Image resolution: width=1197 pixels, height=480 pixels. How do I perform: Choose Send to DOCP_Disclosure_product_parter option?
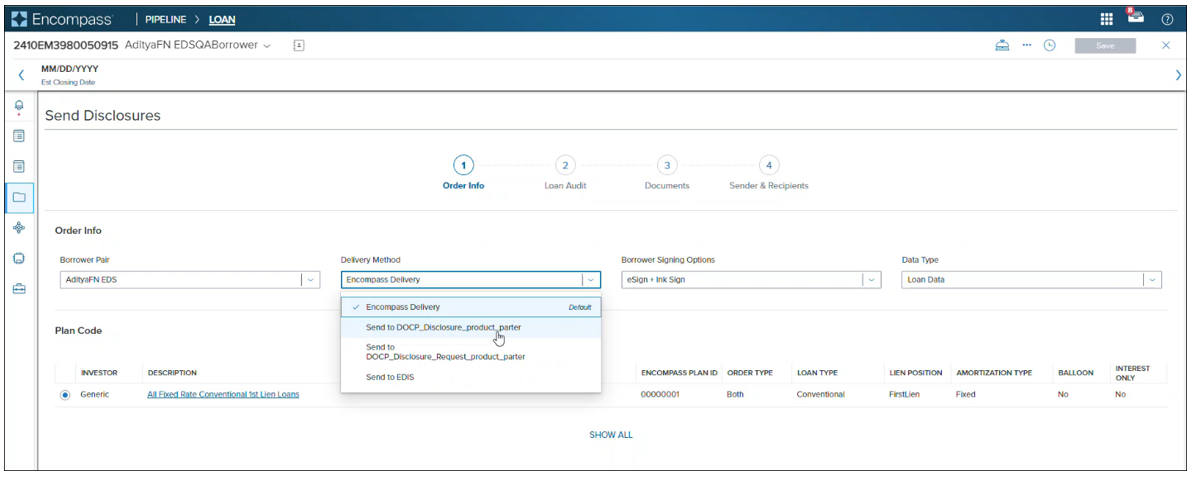coord(443,327)
